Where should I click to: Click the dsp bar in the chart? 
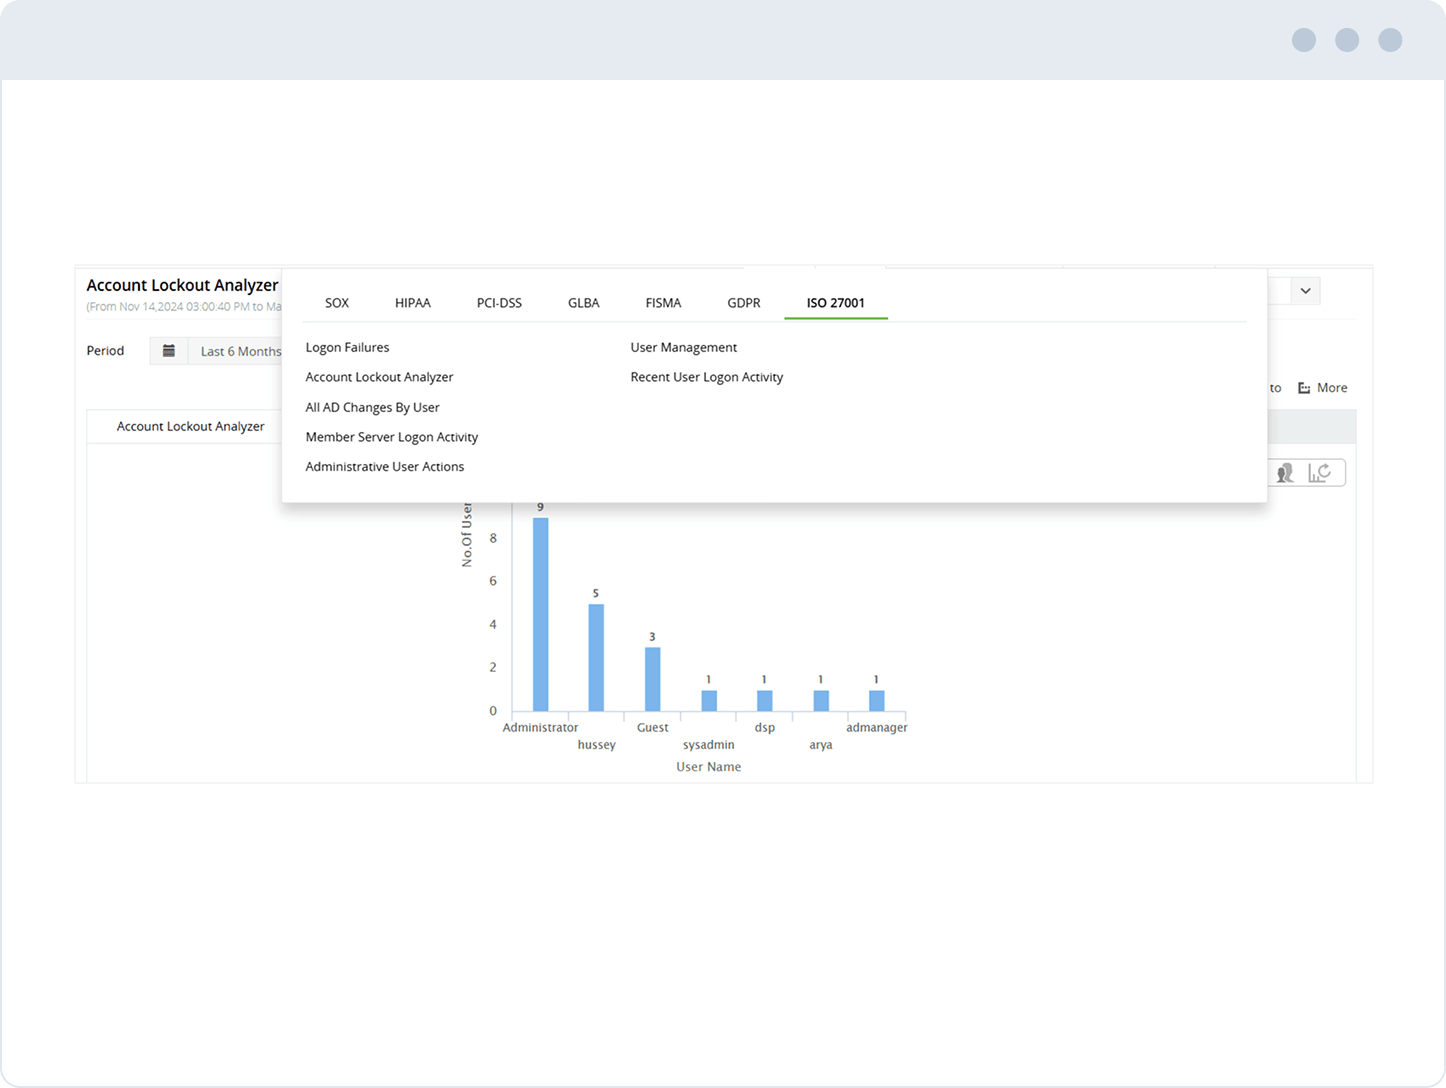pos(765,701)
